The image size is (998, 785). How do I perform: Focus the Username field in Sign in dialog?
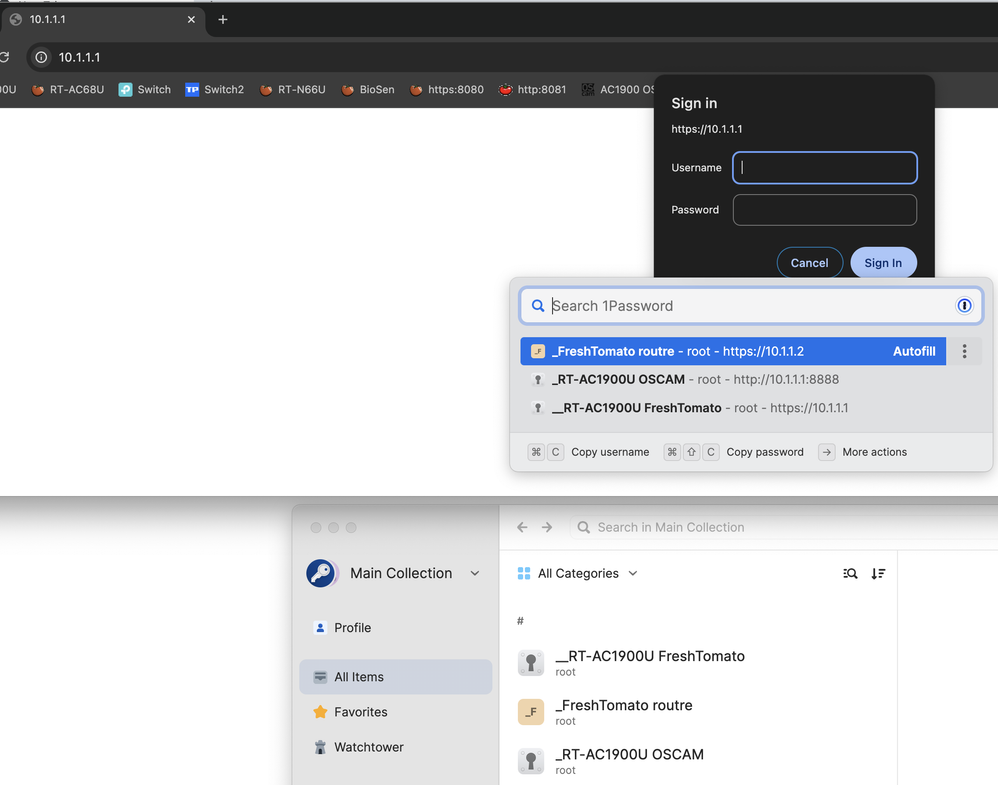point(825,168)
